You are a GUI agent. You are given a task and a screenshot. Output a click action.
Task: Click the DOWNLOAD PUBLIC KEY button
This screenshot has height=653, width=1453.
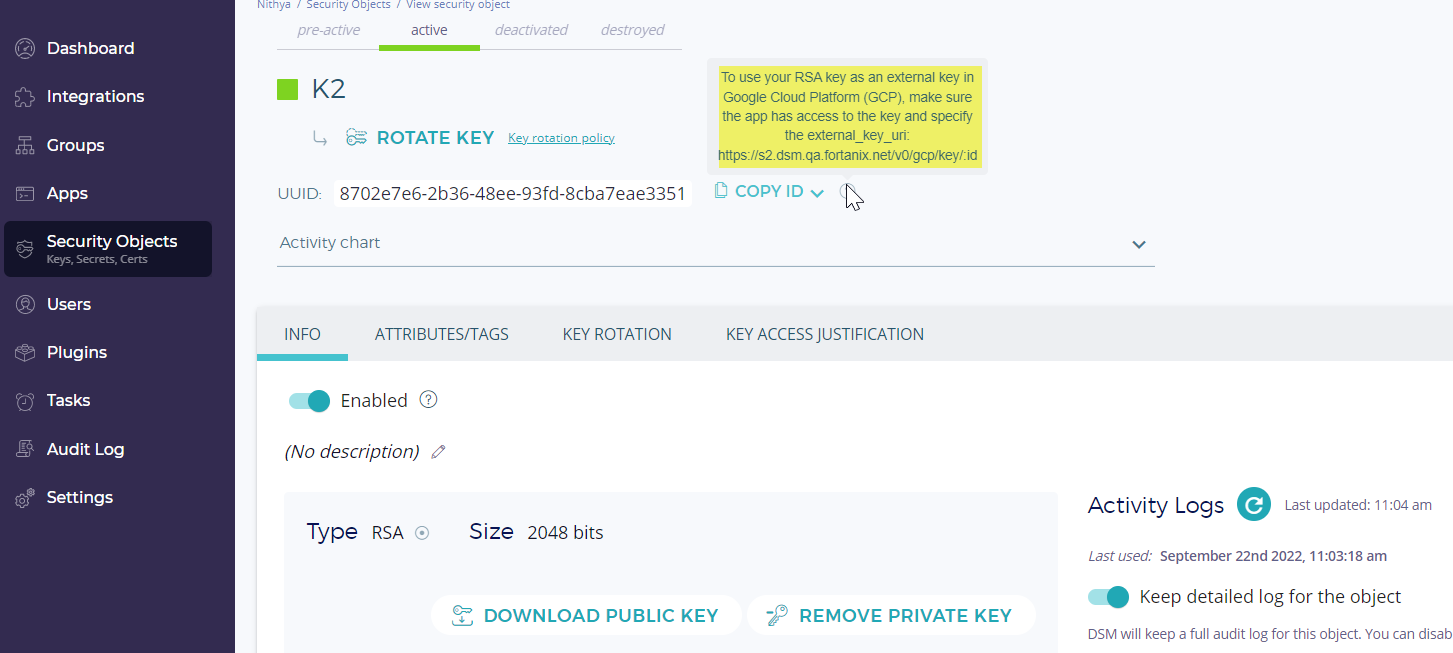586,616
